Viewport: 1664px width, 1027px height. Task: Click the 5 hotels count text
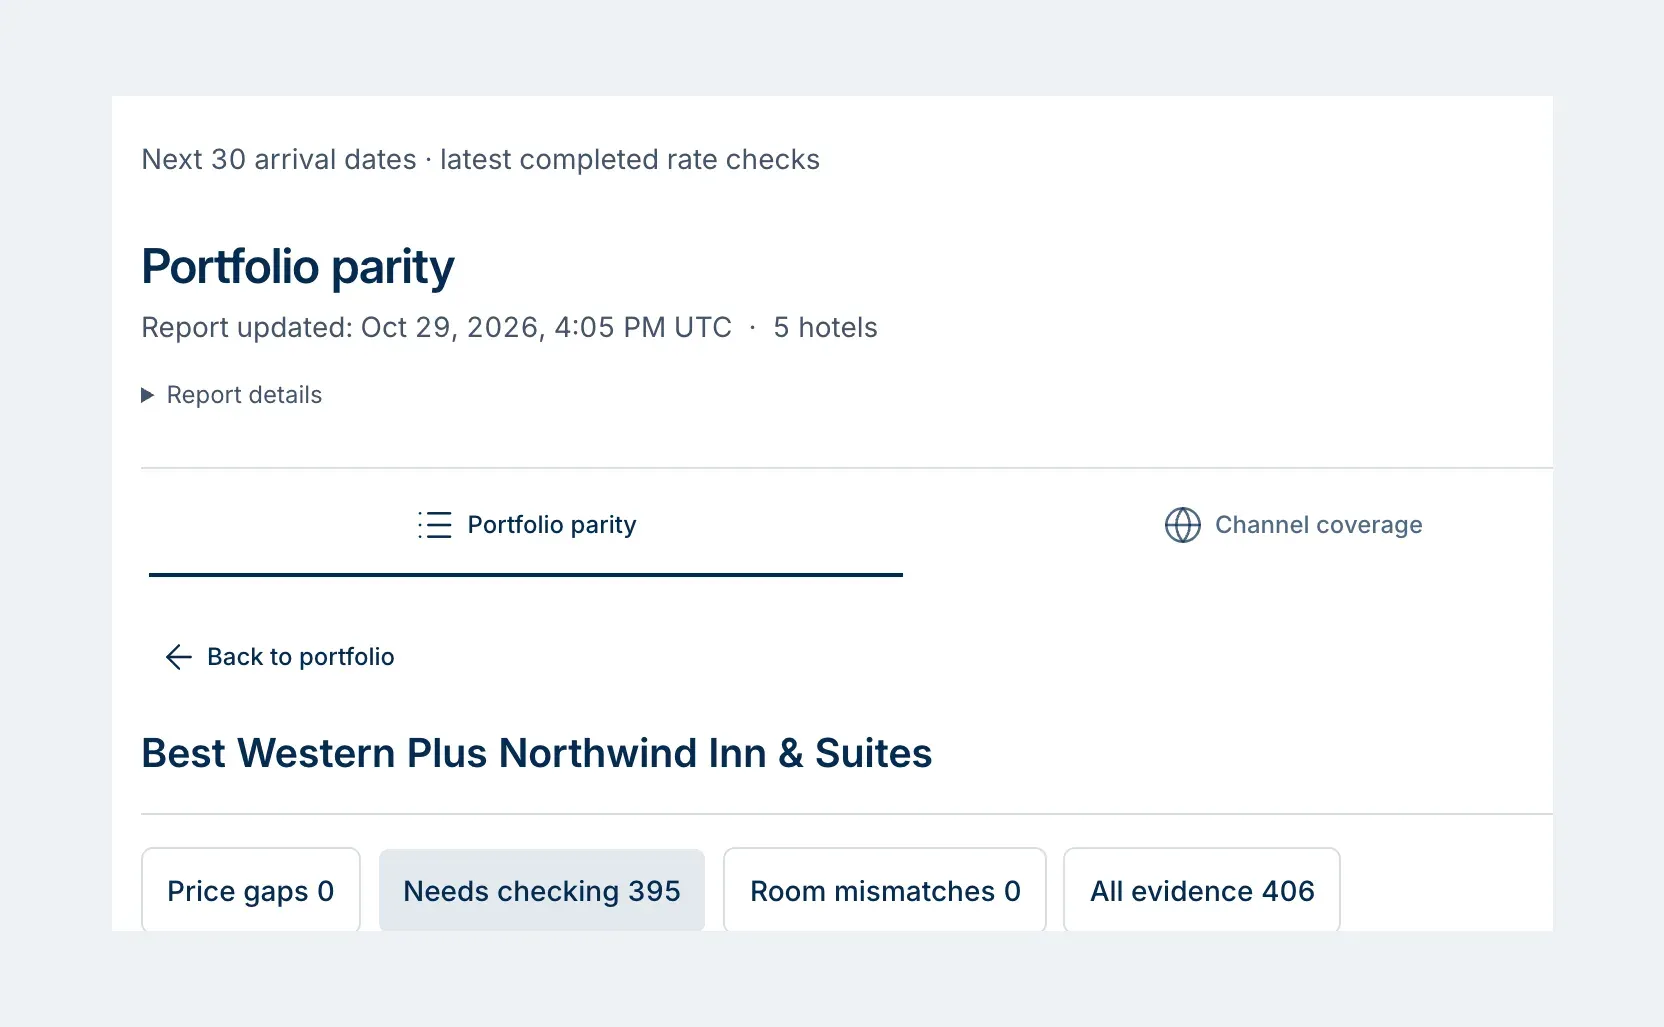pos(825,328)
